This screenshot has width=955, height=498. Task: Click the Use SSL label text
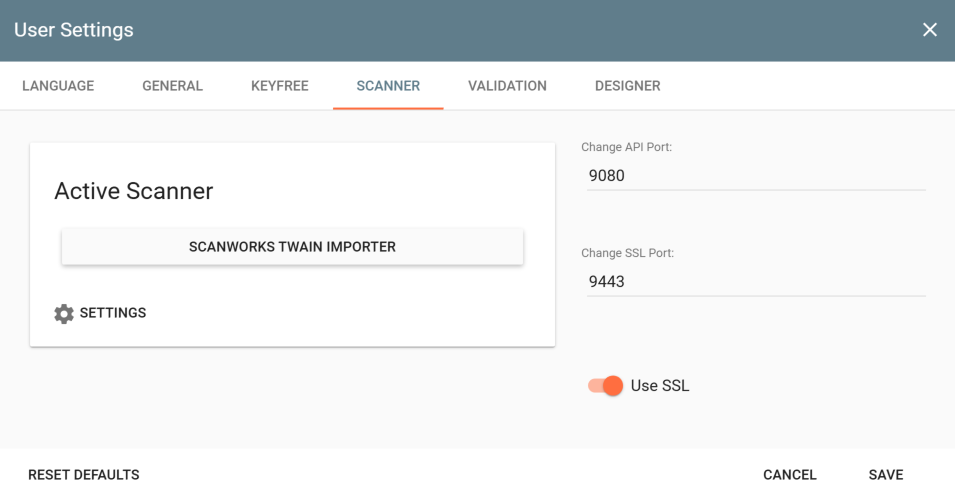pos(660,386)
